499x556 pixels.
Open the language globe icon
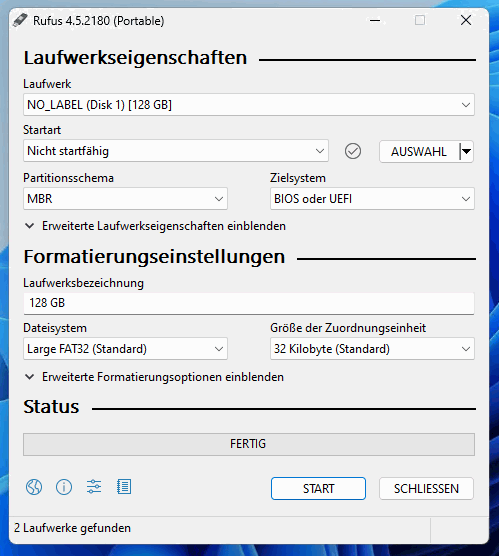click(34, 487)
